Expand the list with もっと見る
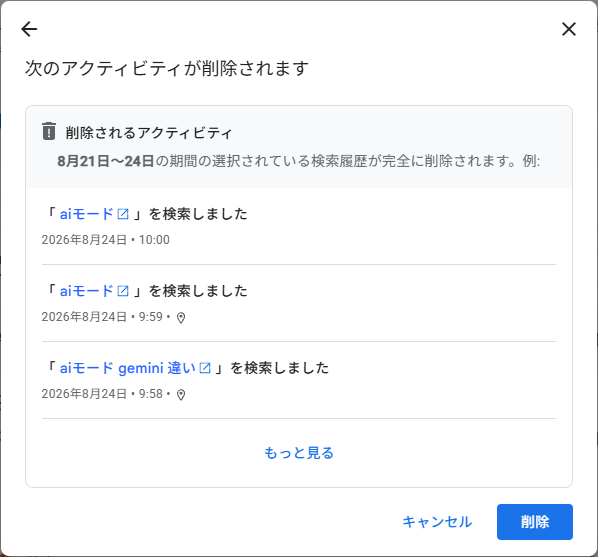The image size is (598, 557). (x=299, y=452)
